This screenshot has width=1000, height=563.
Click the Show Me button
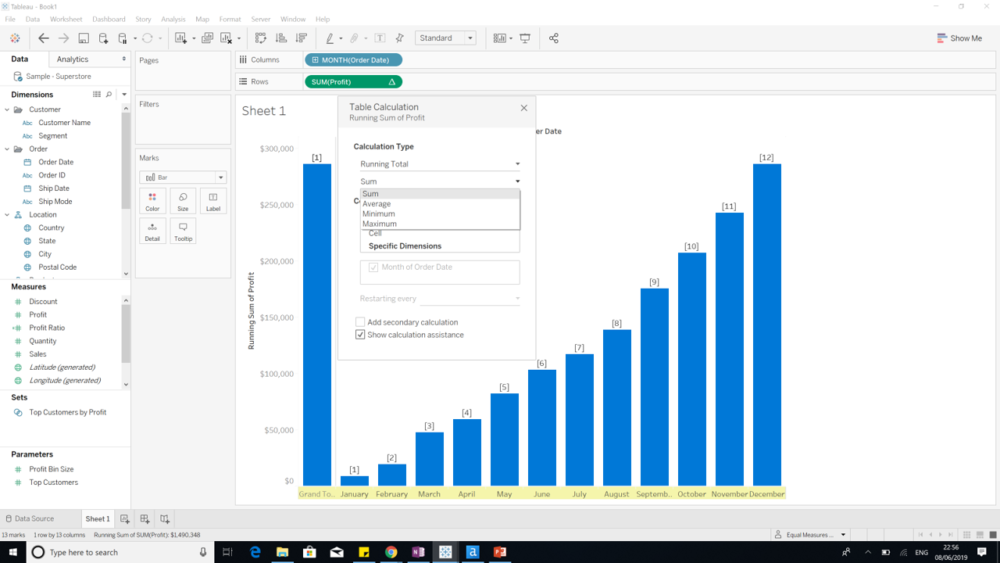pos(959,38)
